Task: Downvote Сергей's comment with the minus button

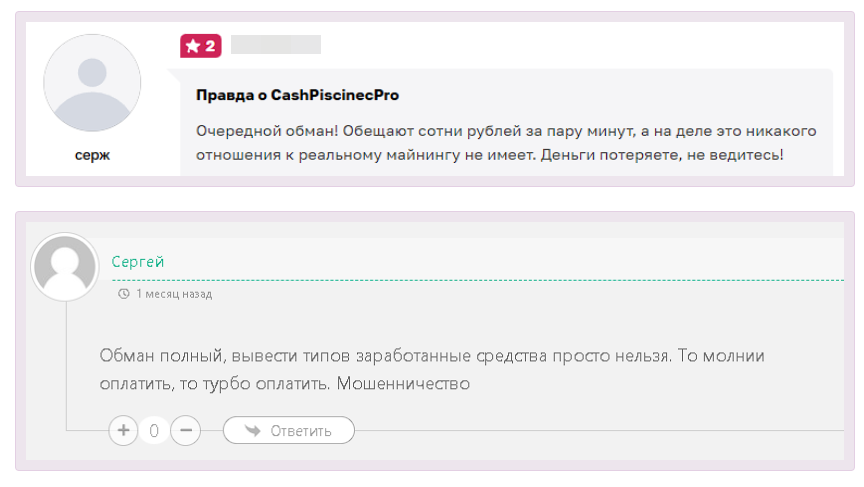Action: point(186,431)
